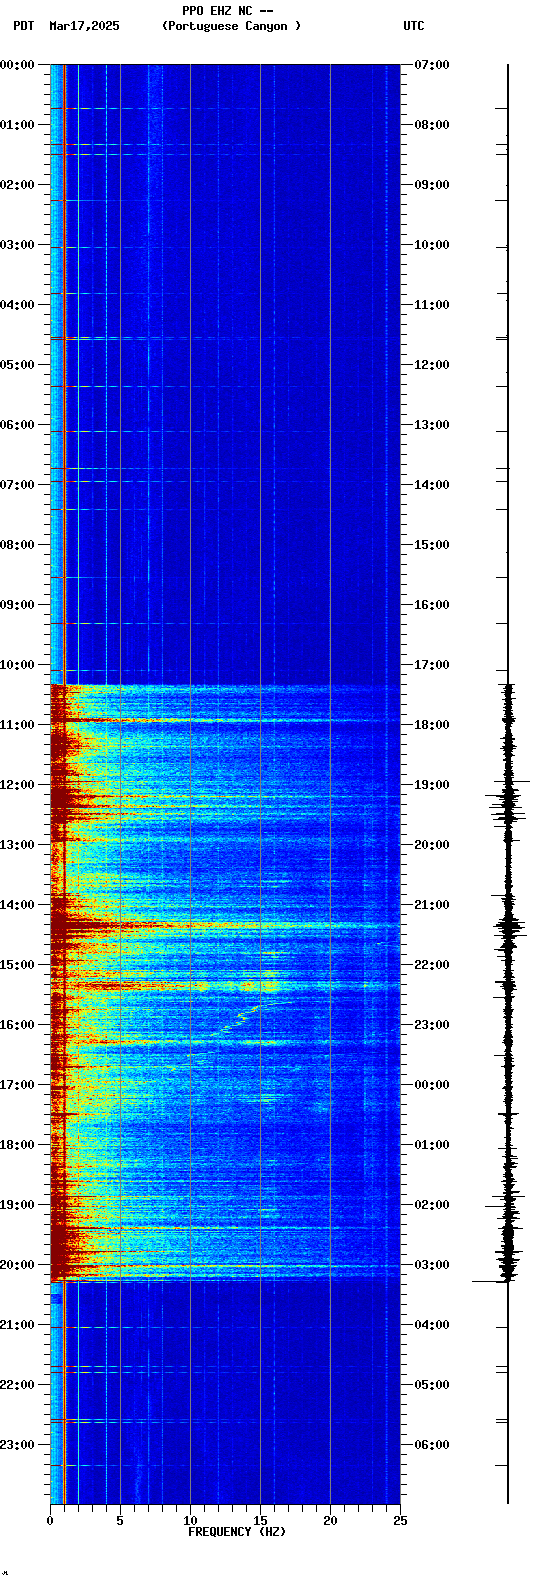This screenshot has width=552, height=1584.
Task: Click the UTC time label '19:00'
Action: (432, 785)
